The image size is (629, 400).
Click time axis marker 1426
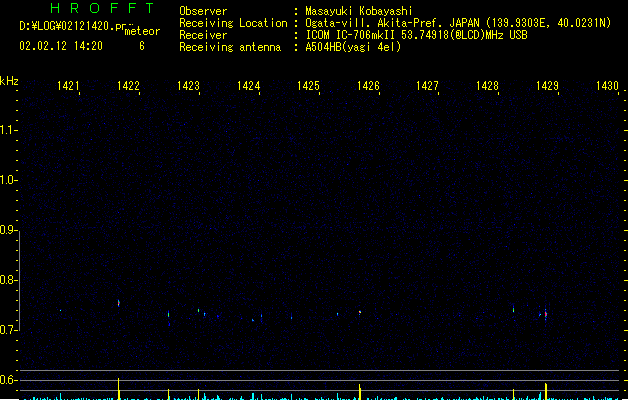click(368, 86)
